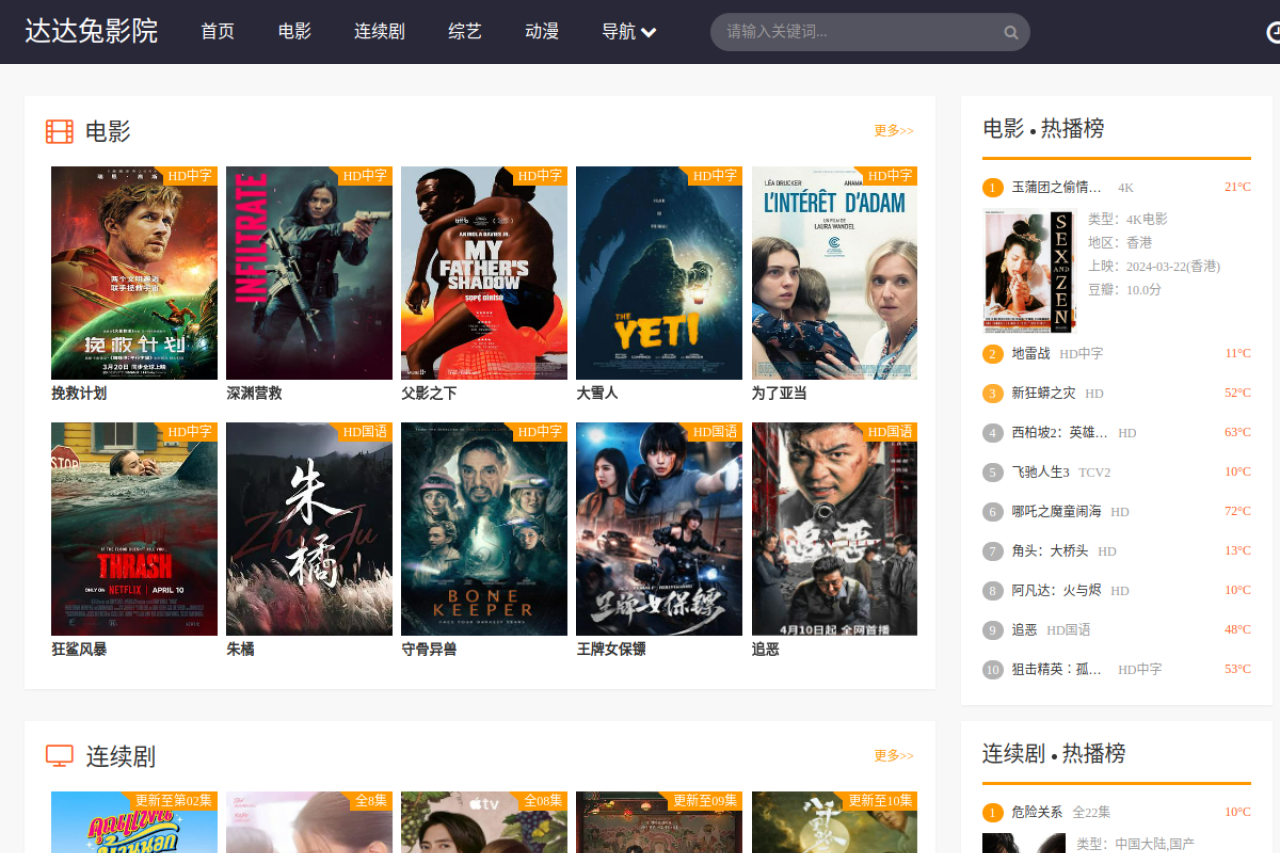Select the 朱橘 poster thumbnail
Viewport: 1280px width, 853px height.
tap(309, 528)
